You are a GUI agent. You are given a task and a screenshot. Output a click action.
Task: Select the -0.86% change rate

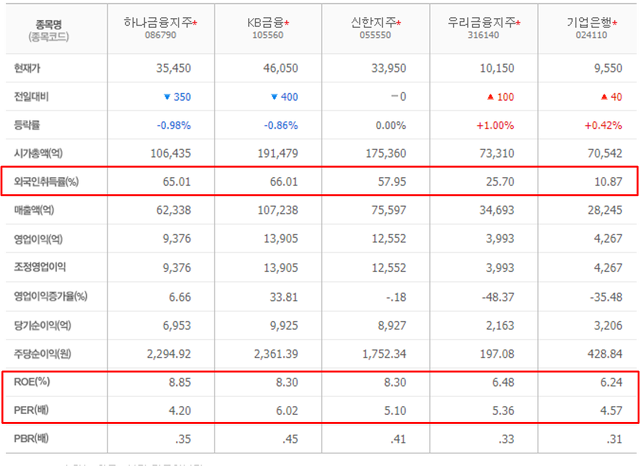(x=281, y=125)
